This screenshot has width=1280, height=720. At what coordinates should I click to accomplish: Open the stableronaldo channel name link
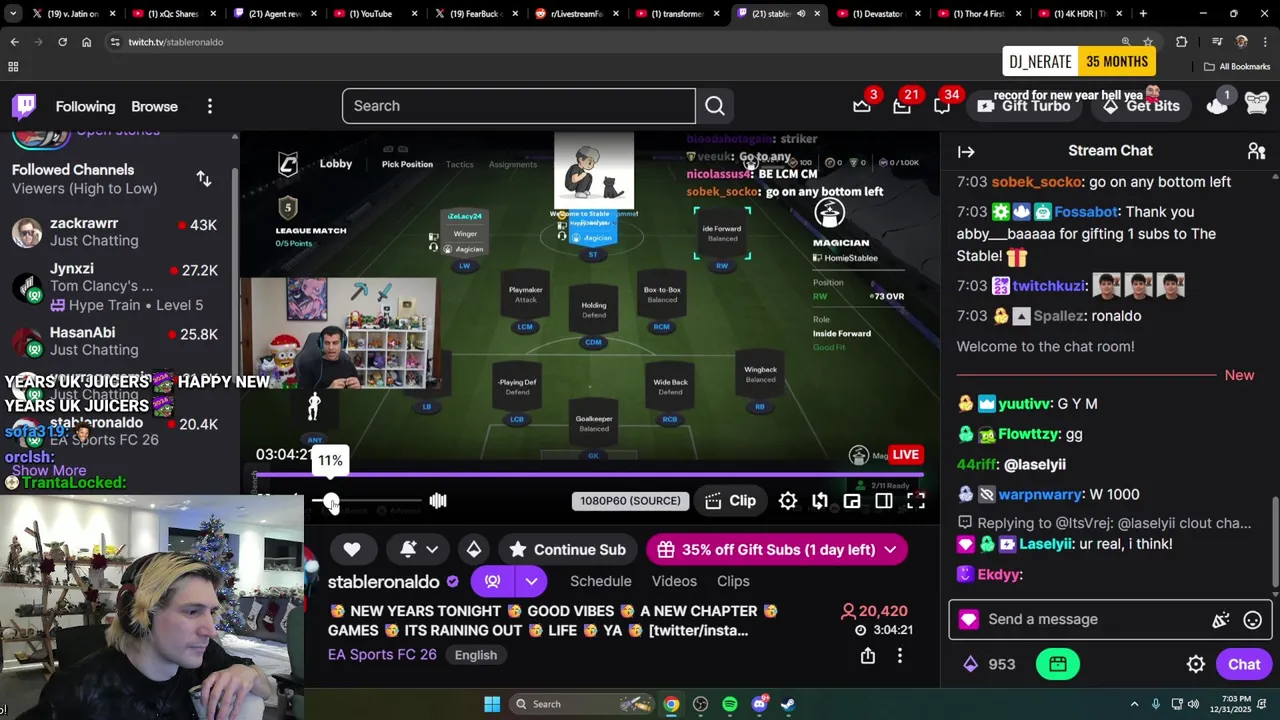pos(384,582)
